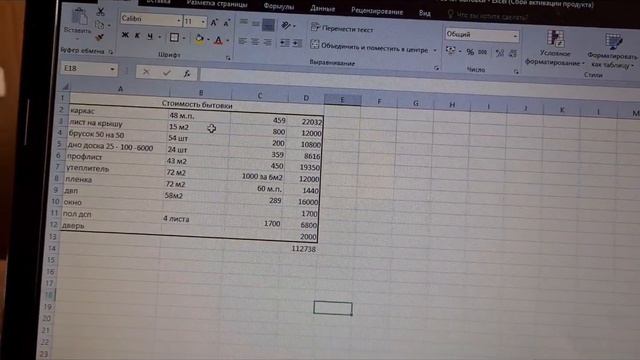Open the font size 11 dropdown
640x360 pixels.
pyautogui.click(x=203, y=21)
